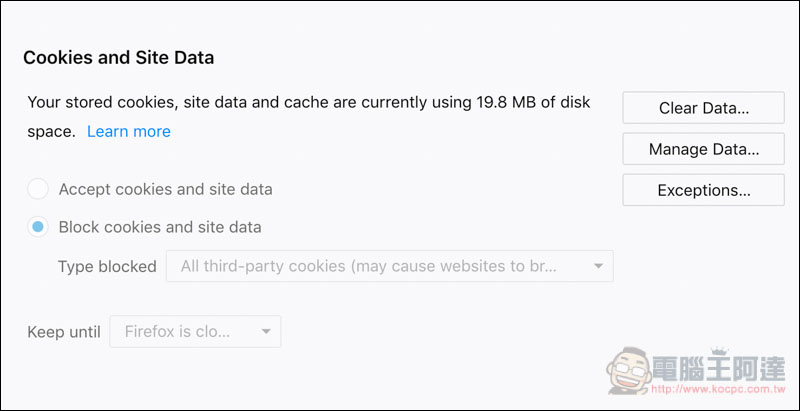
Task: Open the Type blocked combo box
Action: tap(389, 266)
